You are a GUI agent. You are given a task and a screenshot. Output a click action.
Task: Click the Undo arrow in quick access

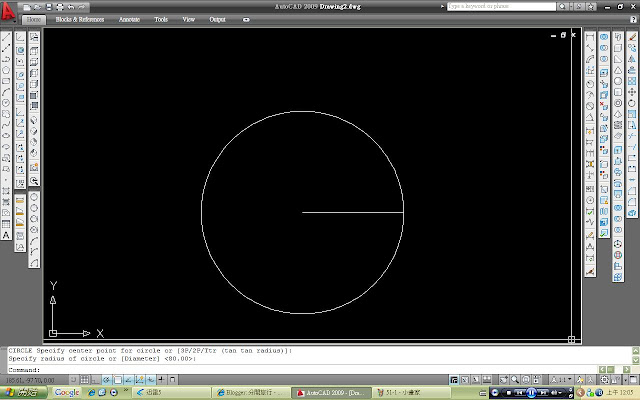(x=71, y=7)
